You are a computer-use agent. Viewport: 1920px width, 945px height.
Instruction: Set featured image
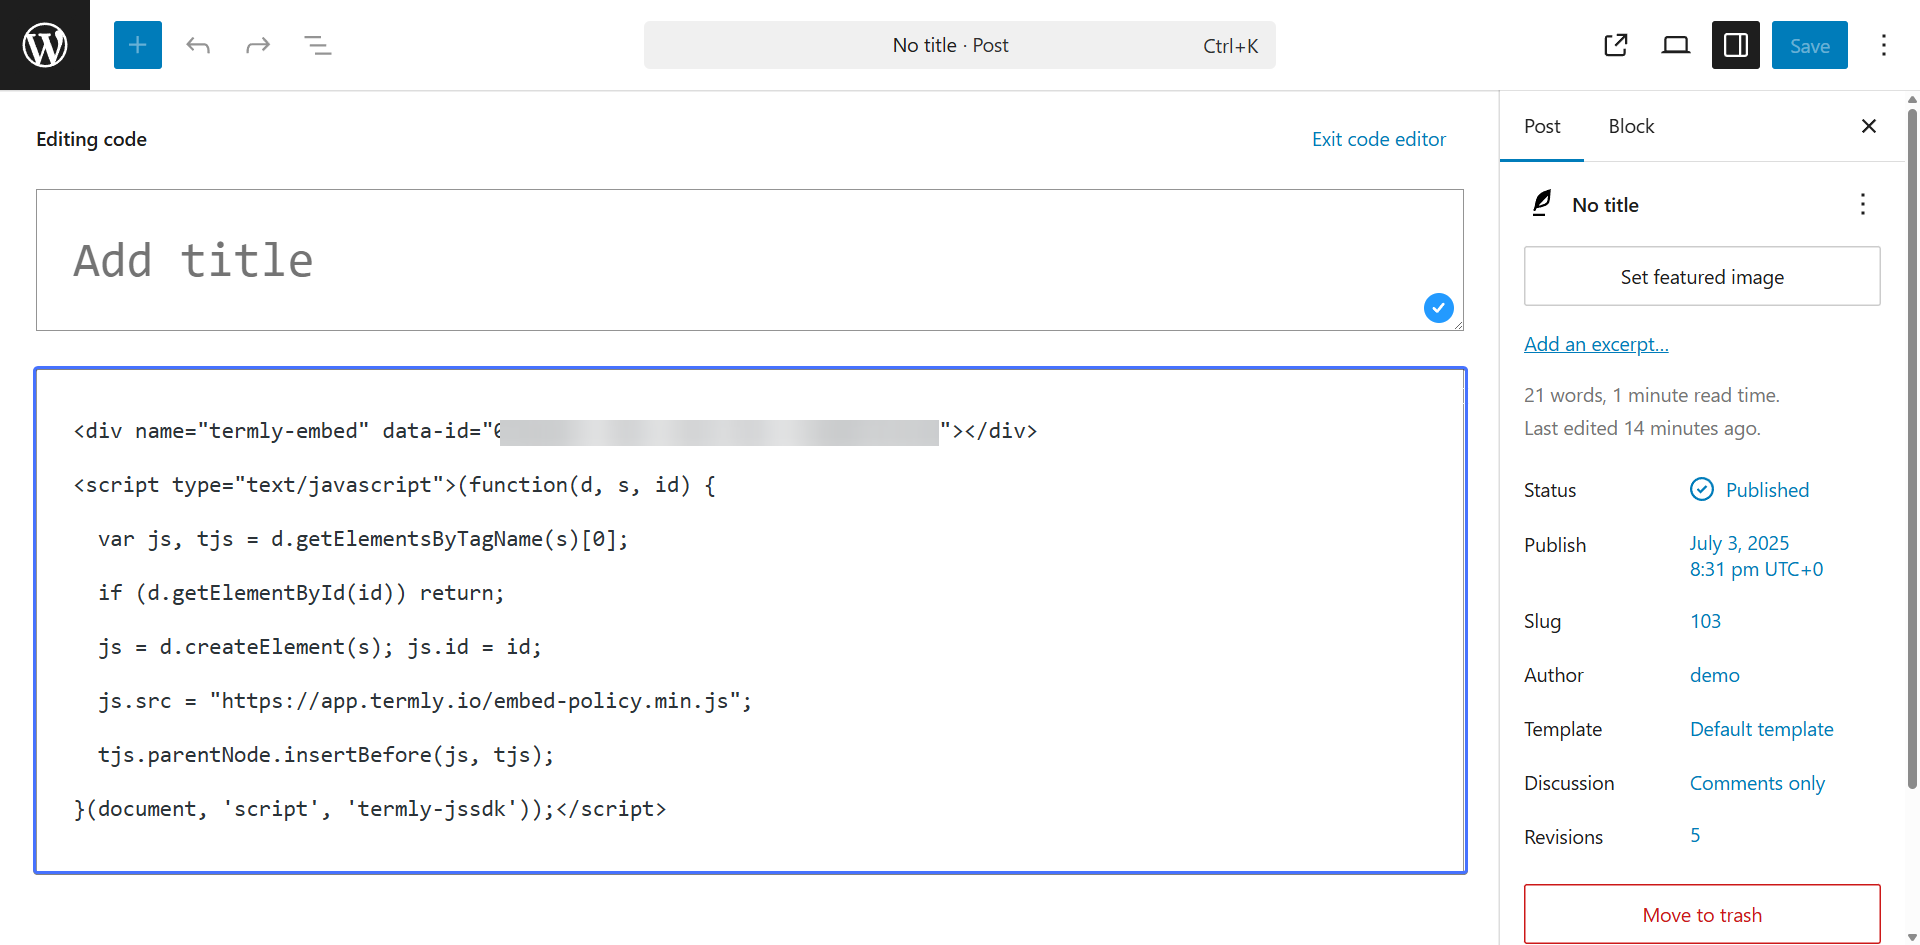[1702, 277]
